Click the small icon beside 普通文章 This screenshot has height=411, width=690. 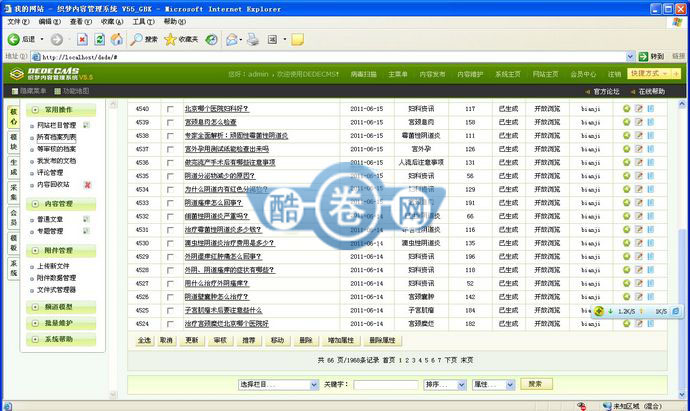[86, 219]
